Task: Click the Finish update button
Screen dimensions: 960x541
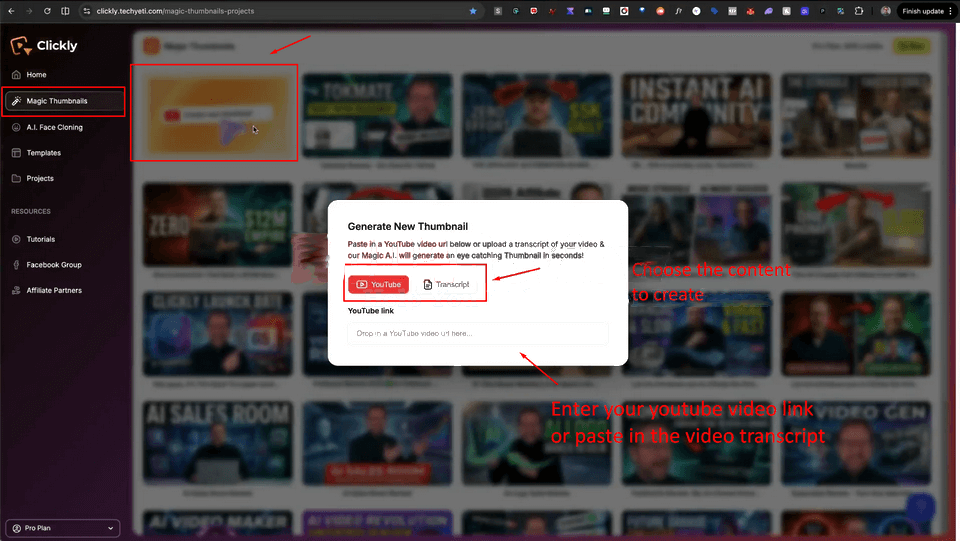Action: [923, 11]
